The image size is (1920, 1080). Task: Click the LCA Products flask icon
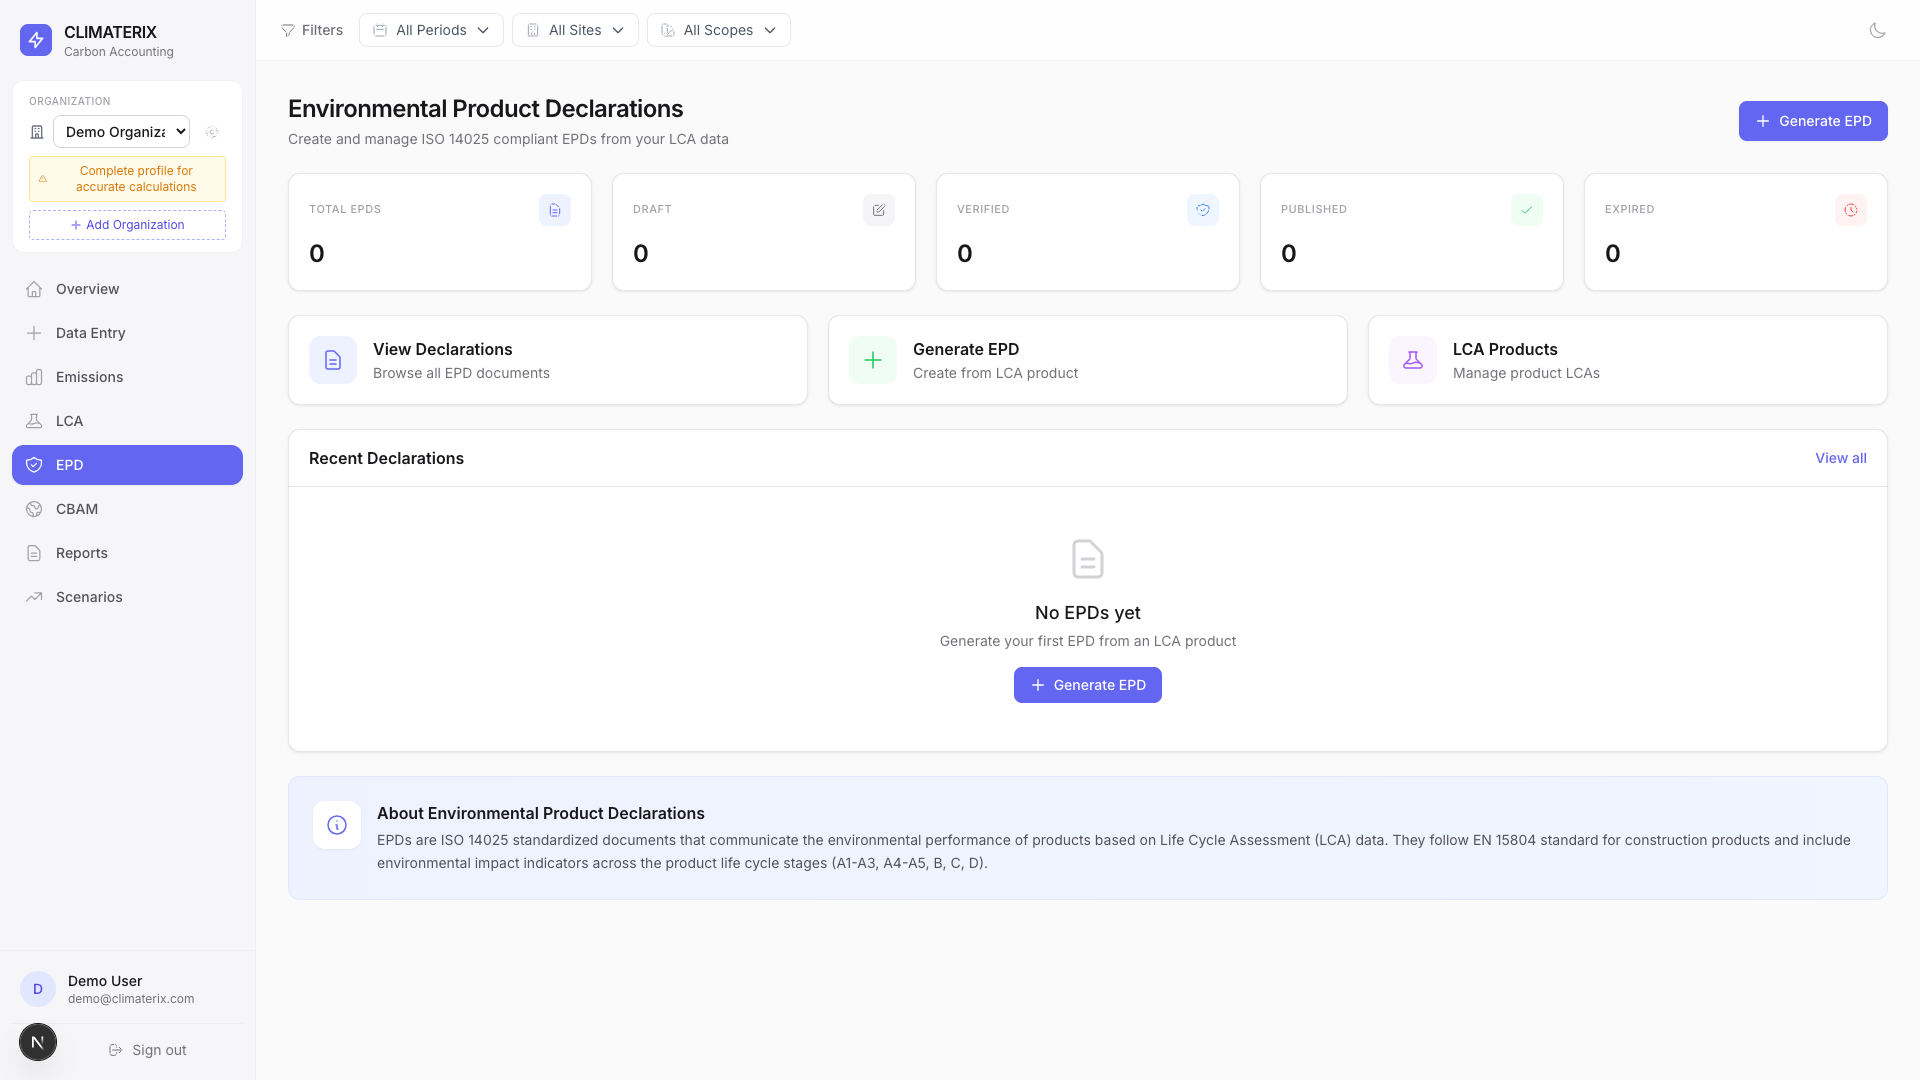(1412, 360)
